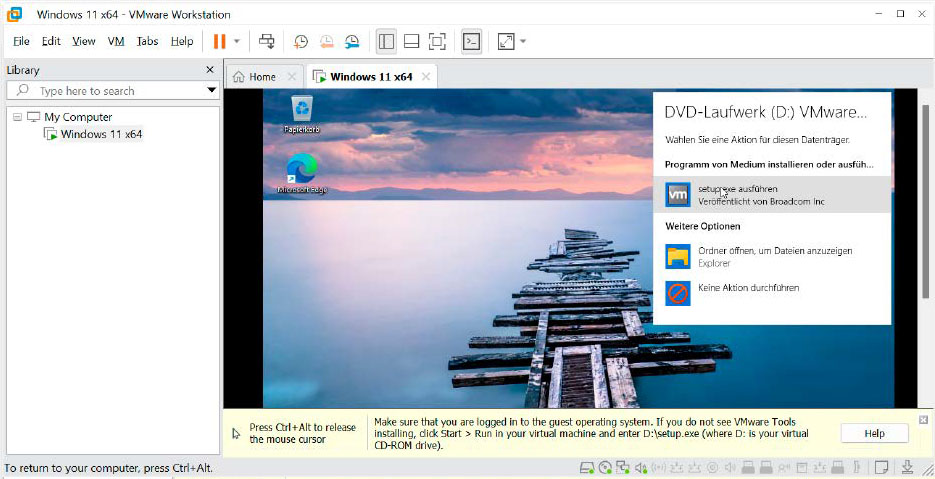
Task: Close the Home tab
Action: (x=292, y=77)
